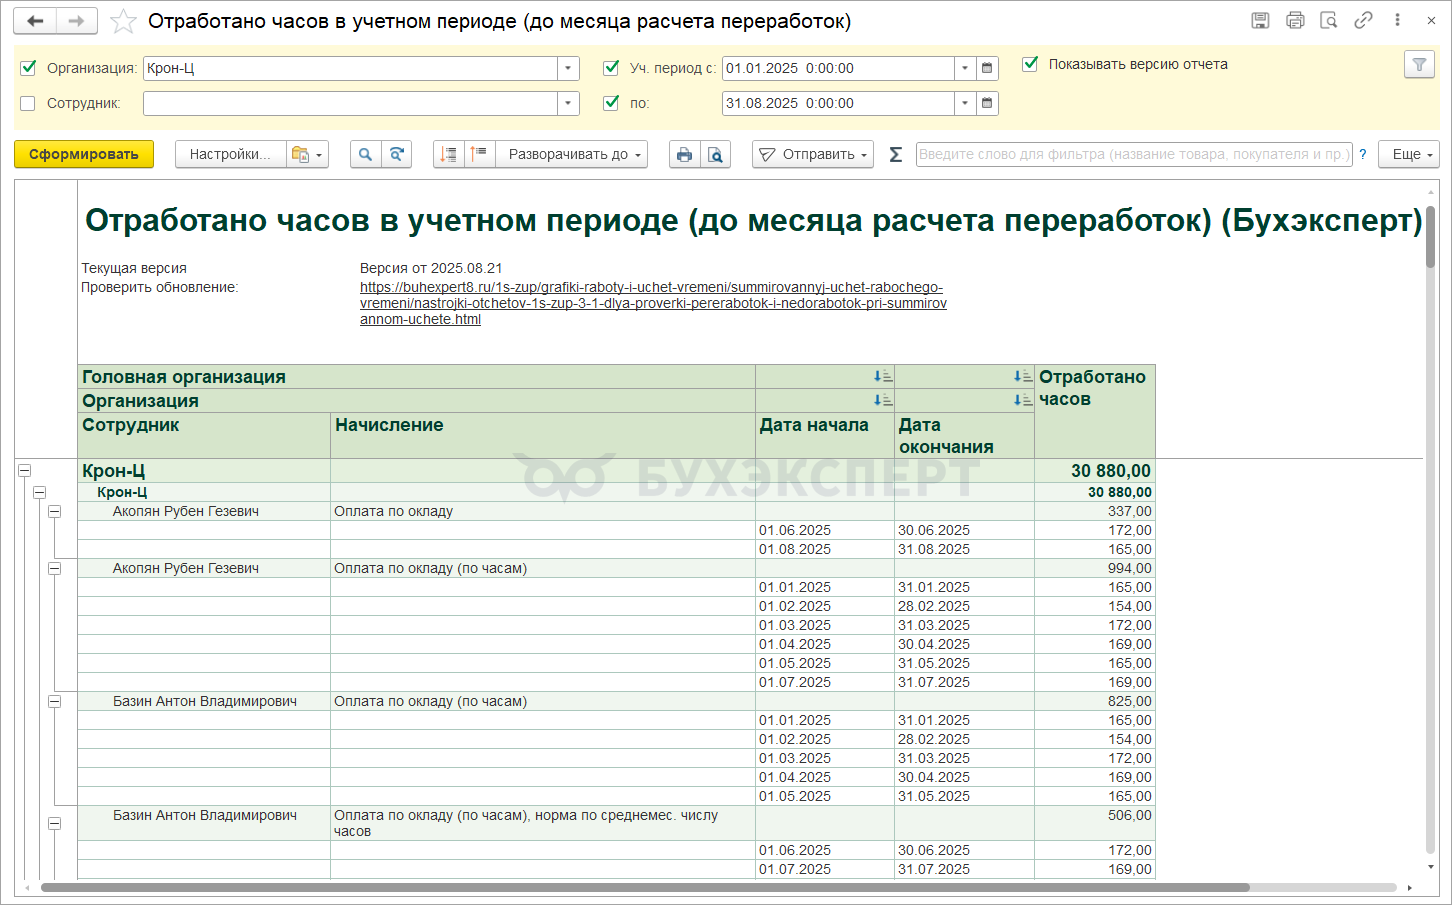The width and height of the screenshot is (1452, 905).
Task: Select the 825,00 hours cell
Action: [x=1095, y=701]
